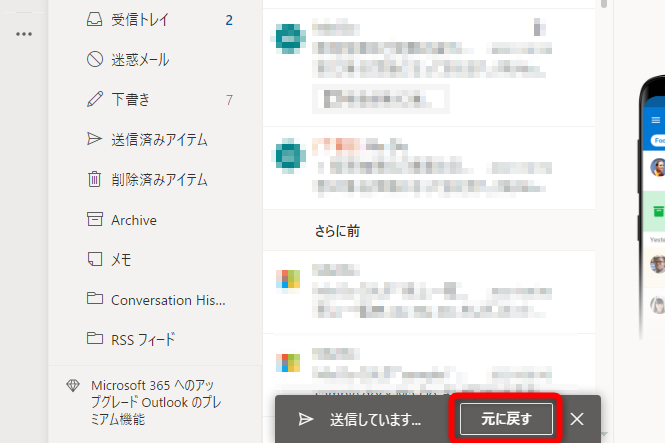
Task: Click the premium diamond icon
Action: 73,385
